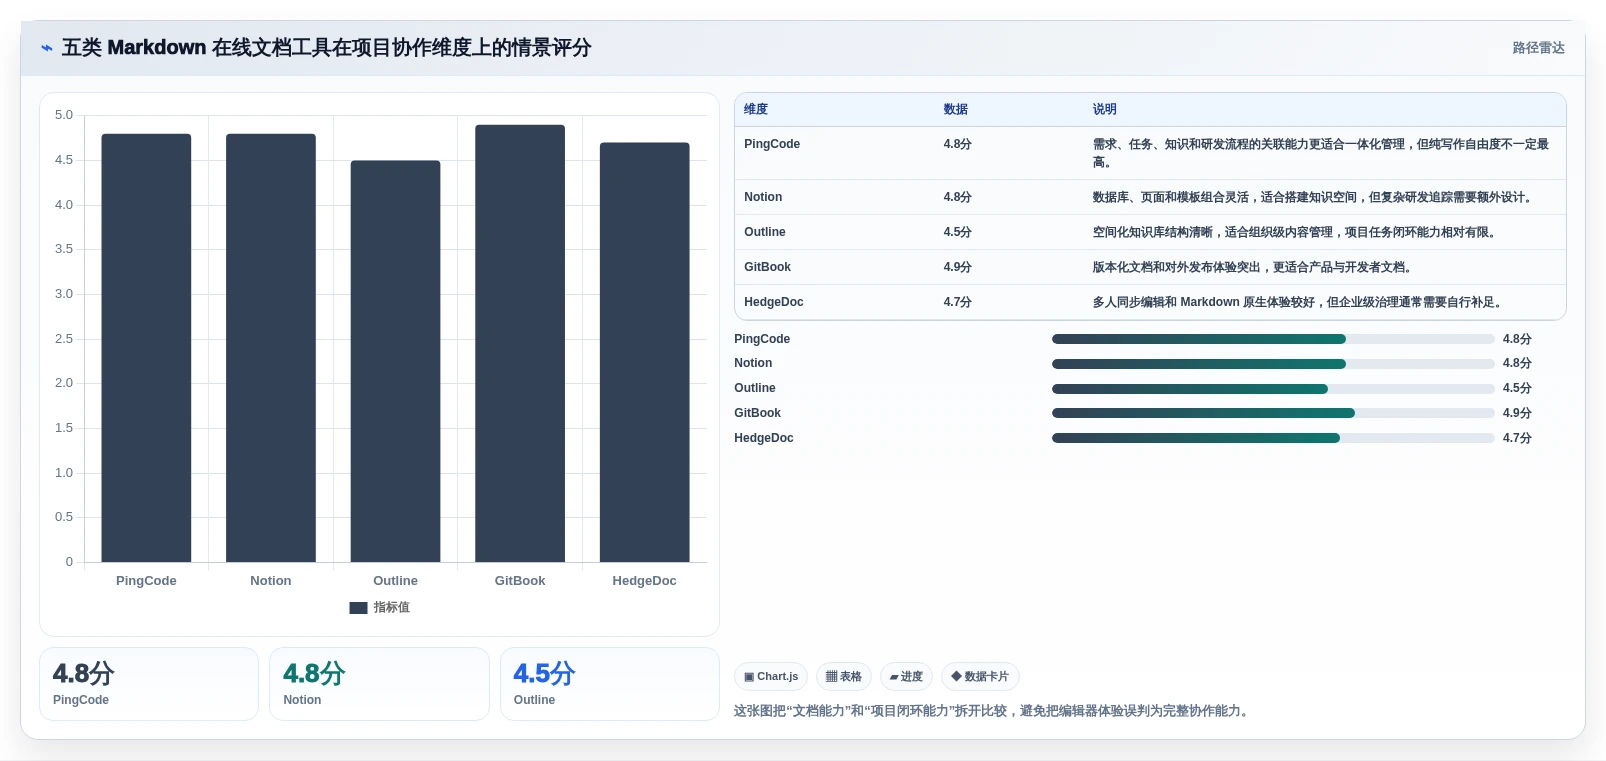Click footer note 这张图把 text

(993, 711)
